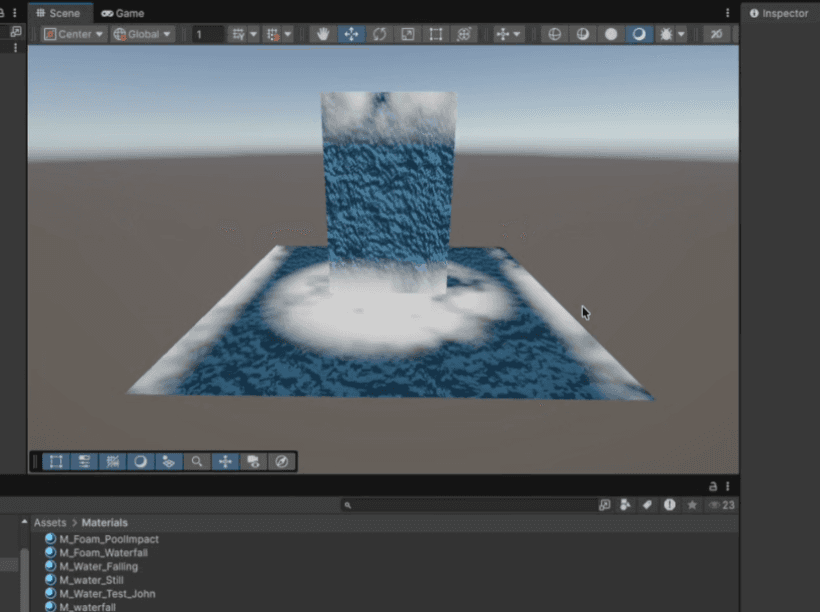Click the favorites star icon
This screenshot has width=820, height=612.
click(692, 505)
